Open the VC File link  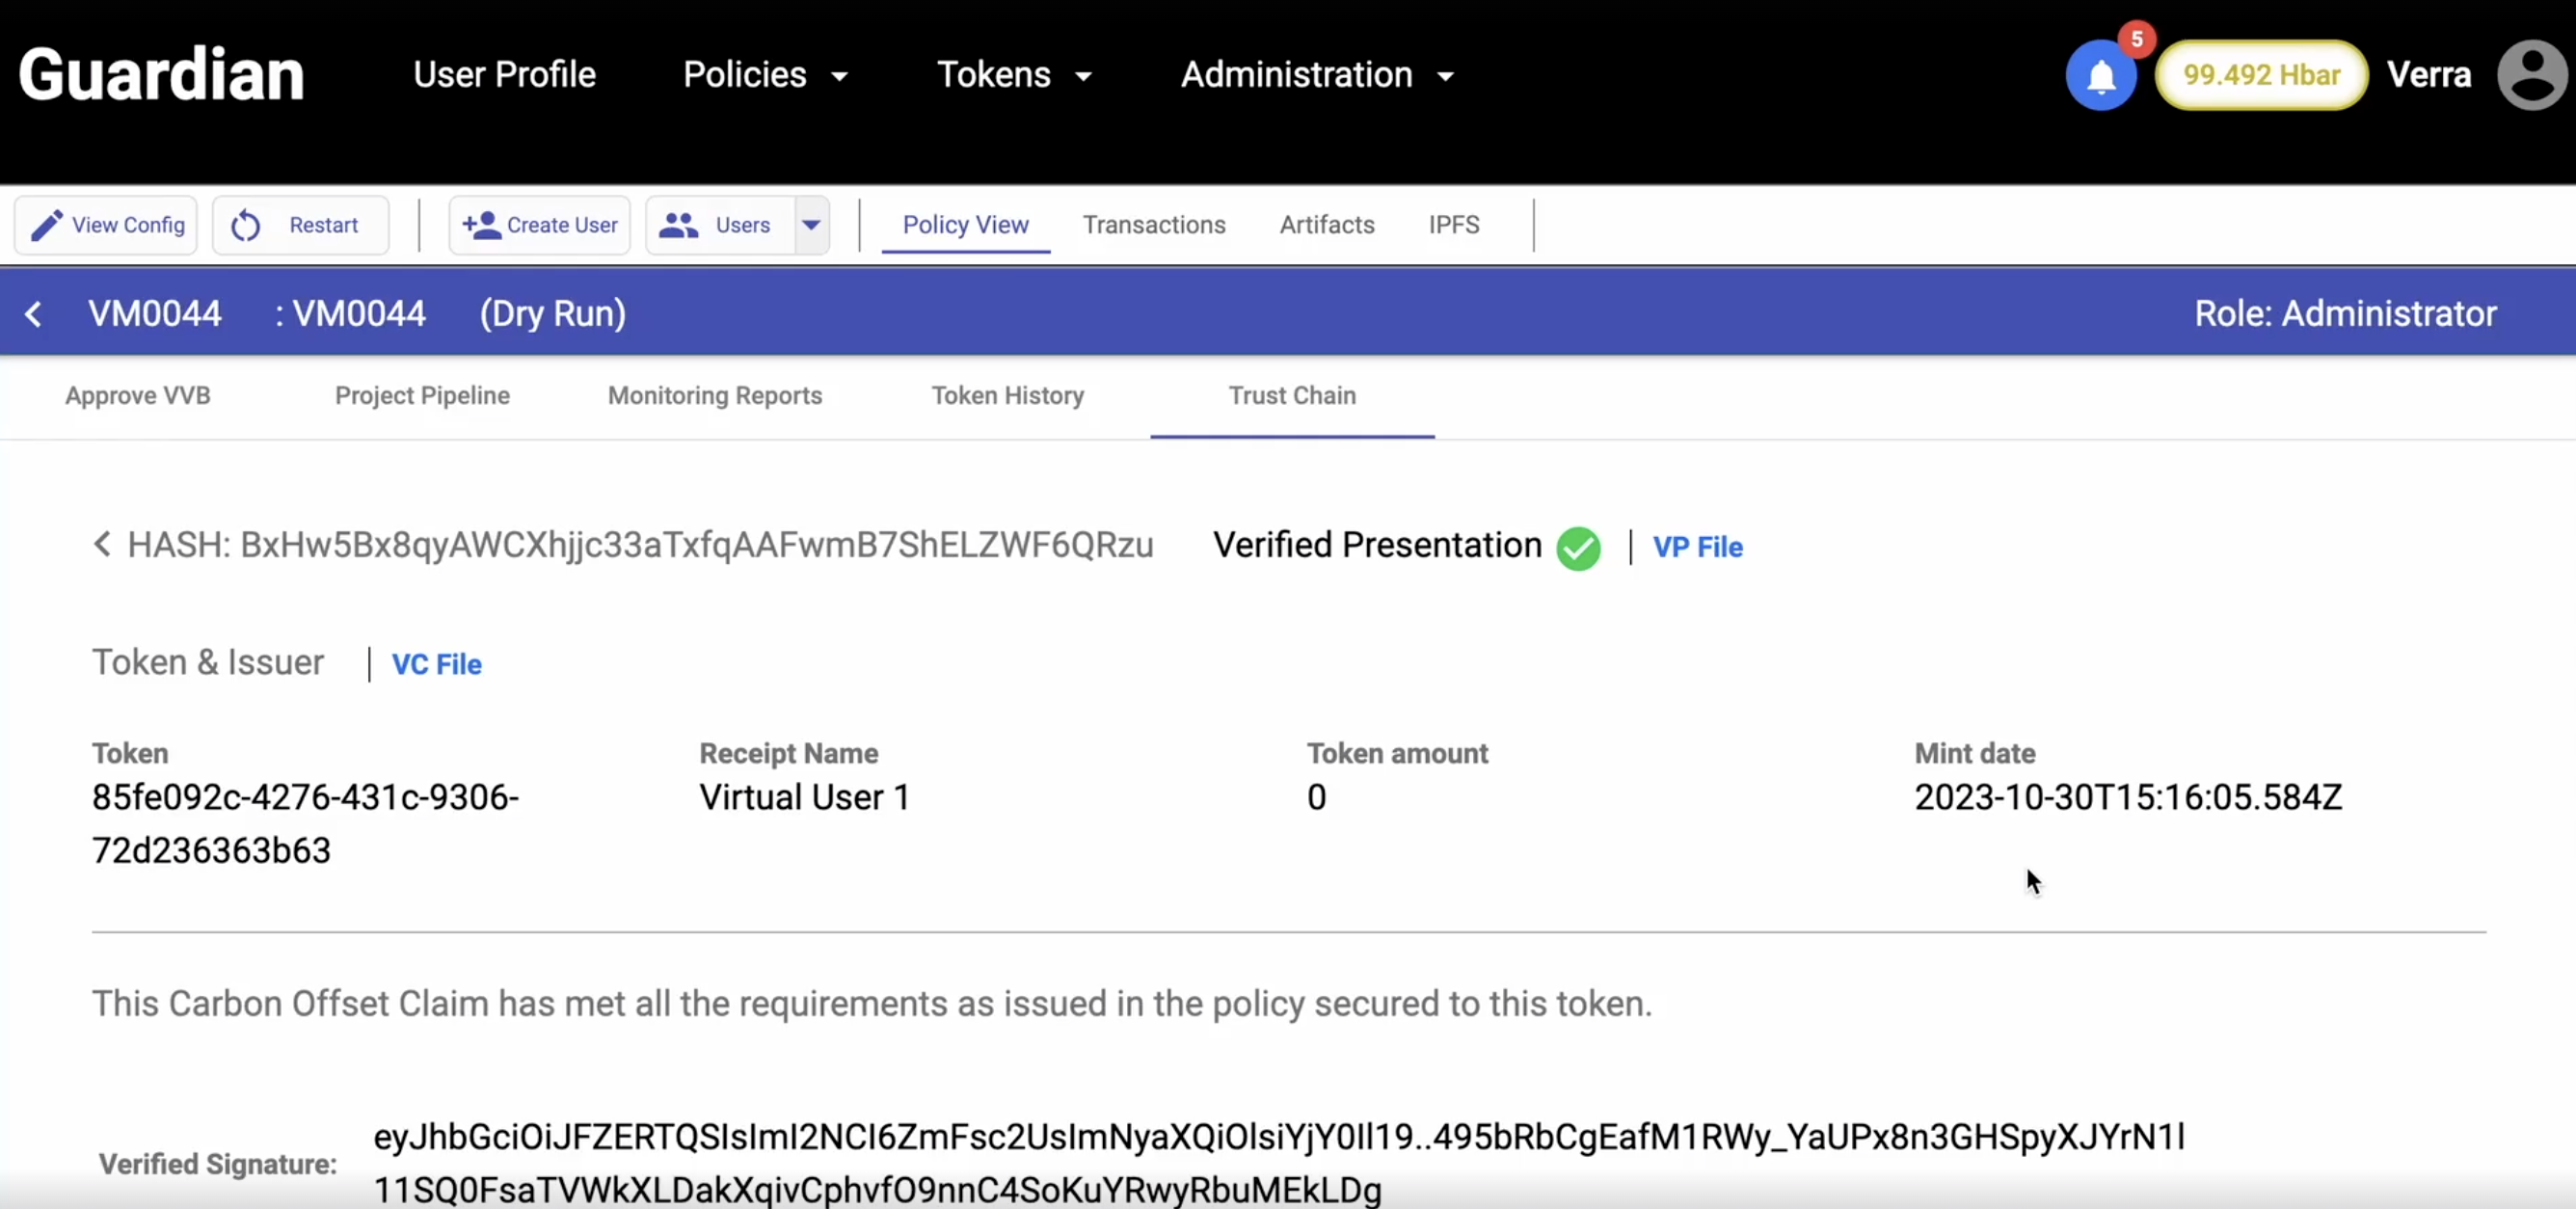pyautogui.click(x=436, y=664)
